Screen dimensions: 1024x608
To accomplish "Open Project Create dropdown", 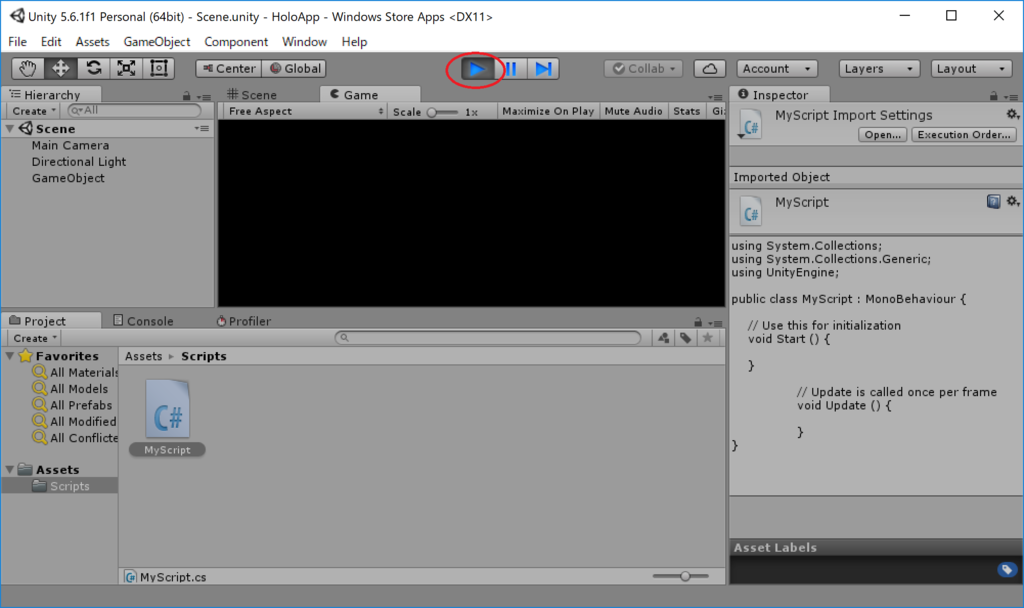I will point(35,338).
